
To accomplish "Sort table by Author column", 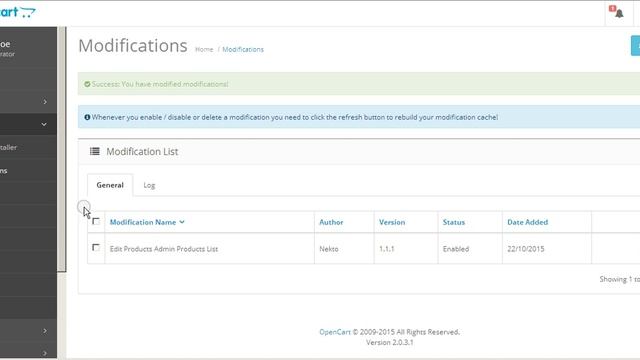I will [331, 222].
